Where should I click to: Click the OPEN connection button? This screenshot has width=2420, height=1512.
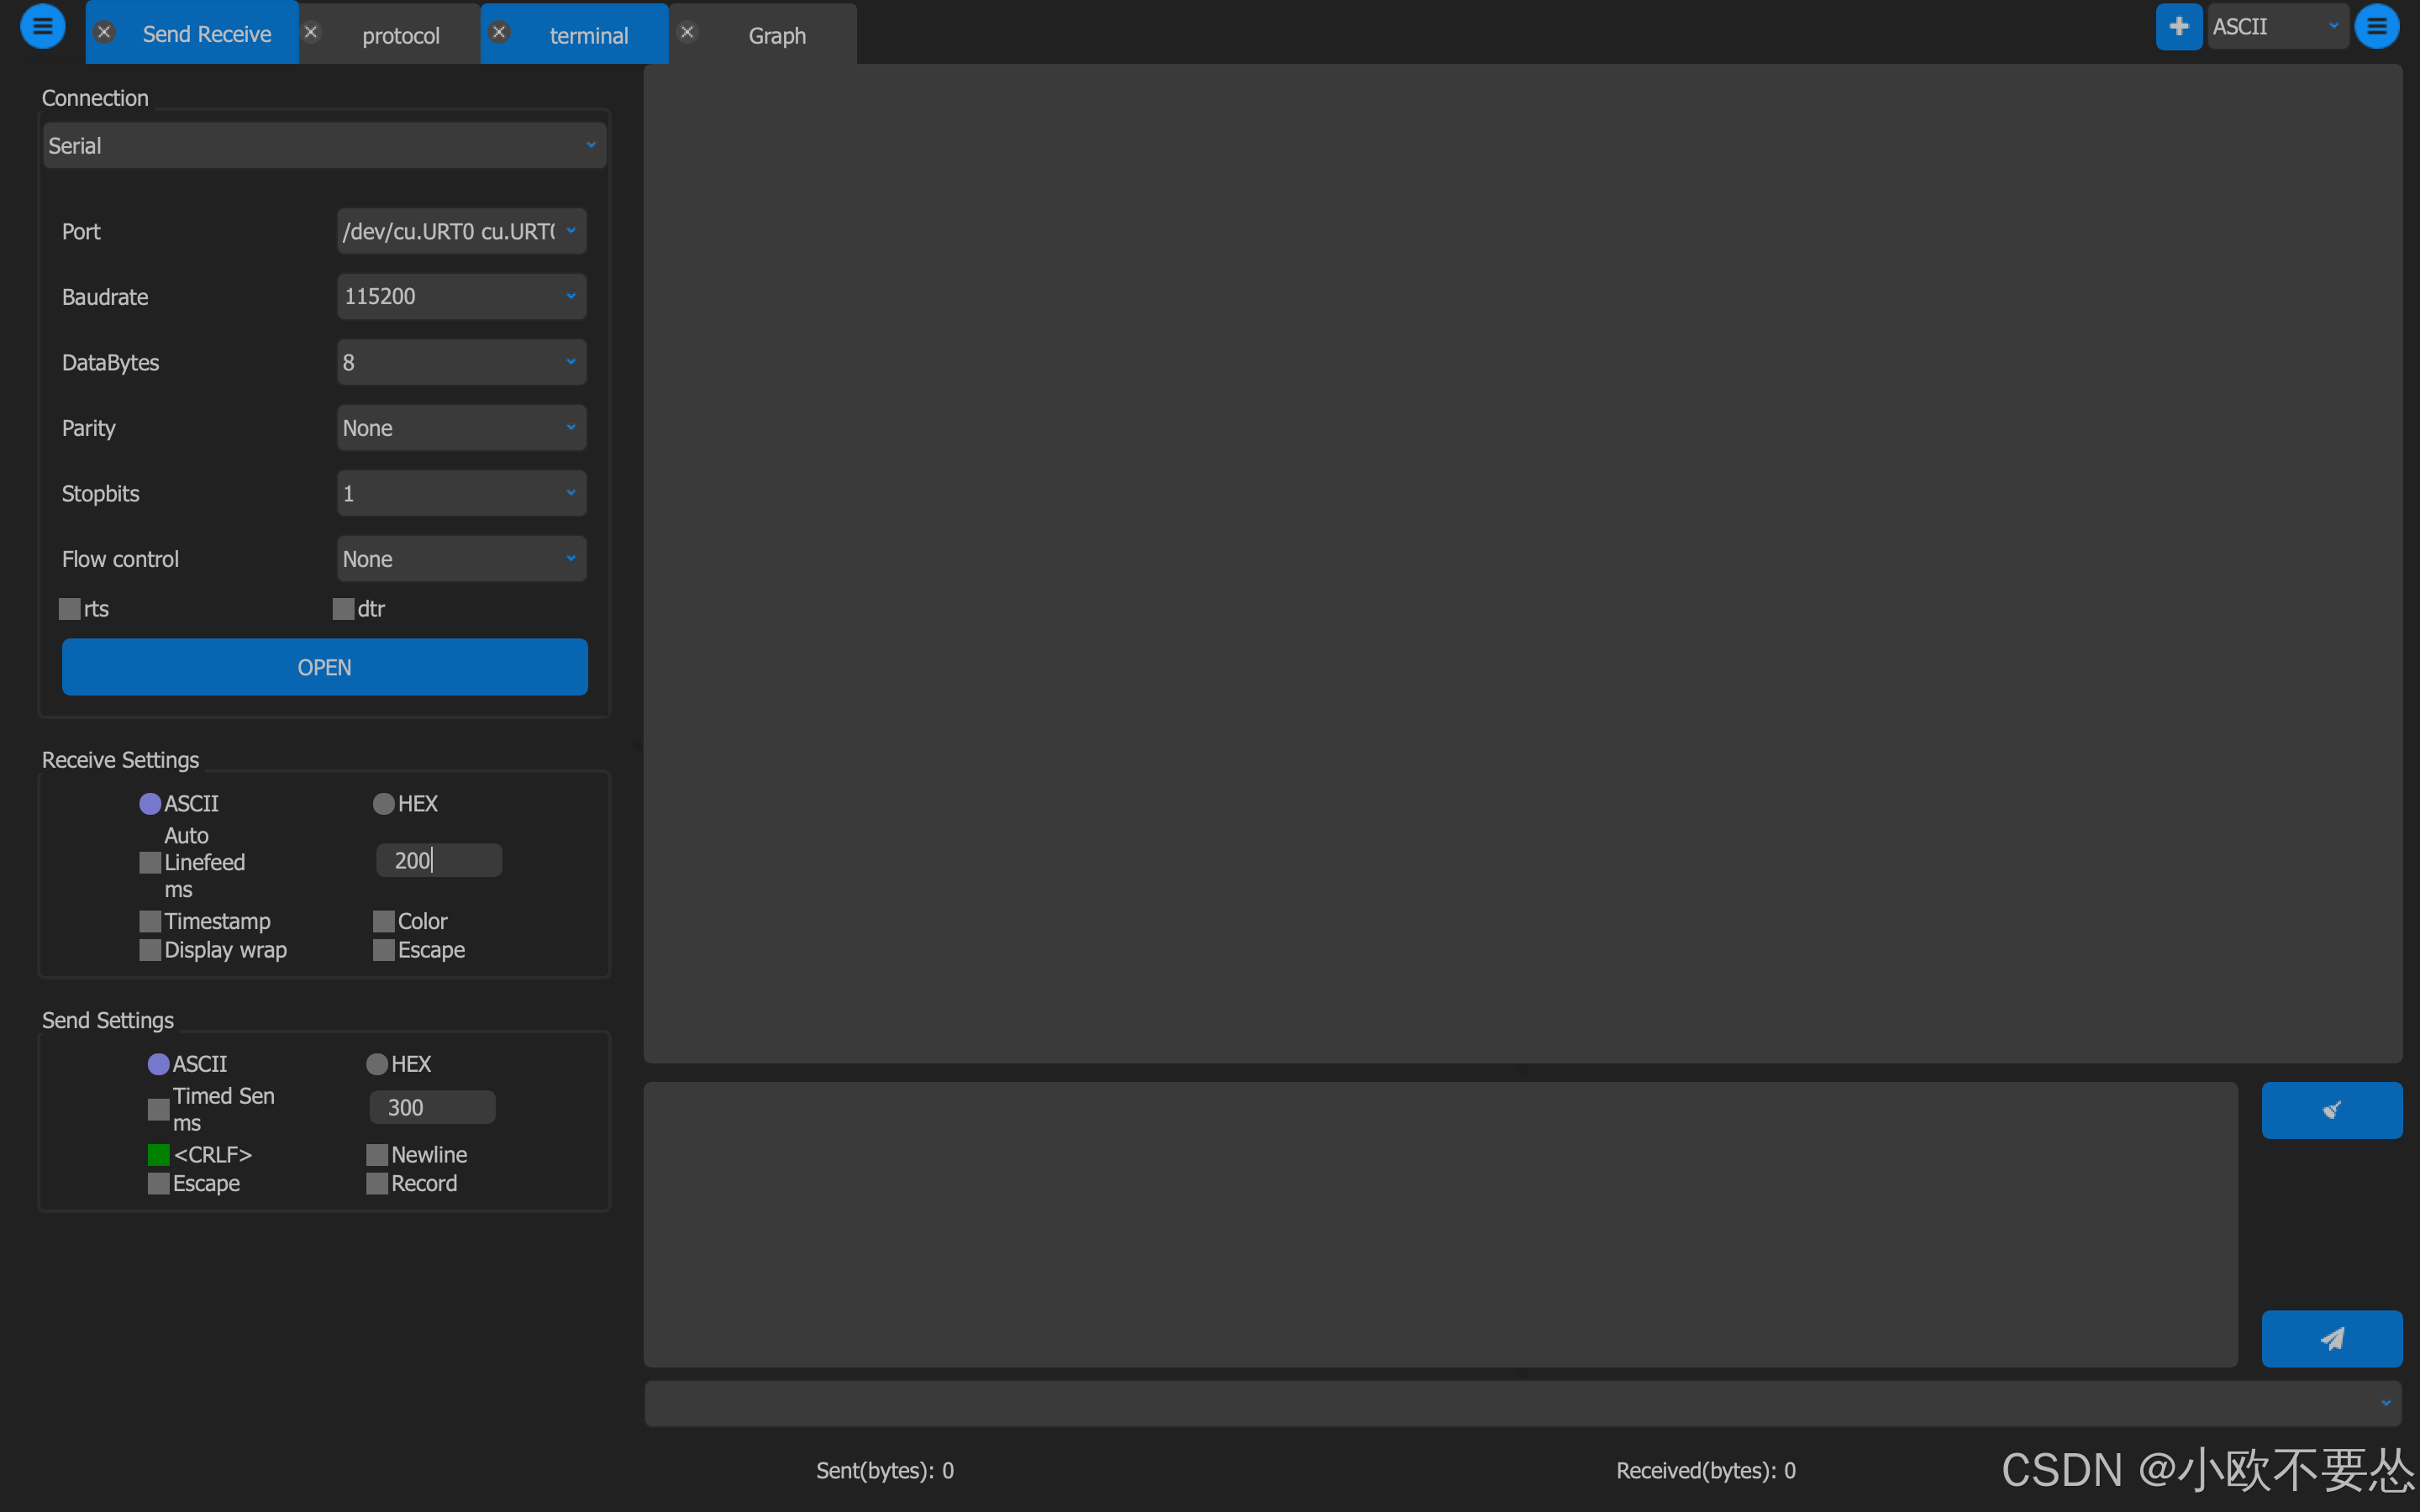(324, 667)
